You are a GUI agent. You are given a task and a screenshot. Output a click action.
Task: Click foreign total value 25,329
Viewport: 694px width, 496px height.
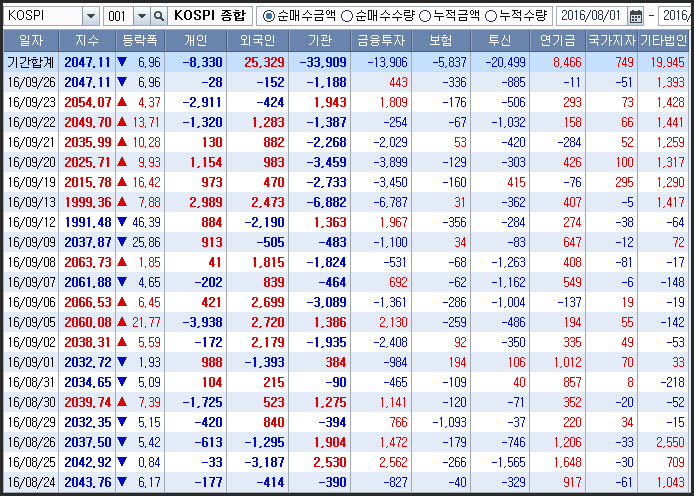coord(264,62)
